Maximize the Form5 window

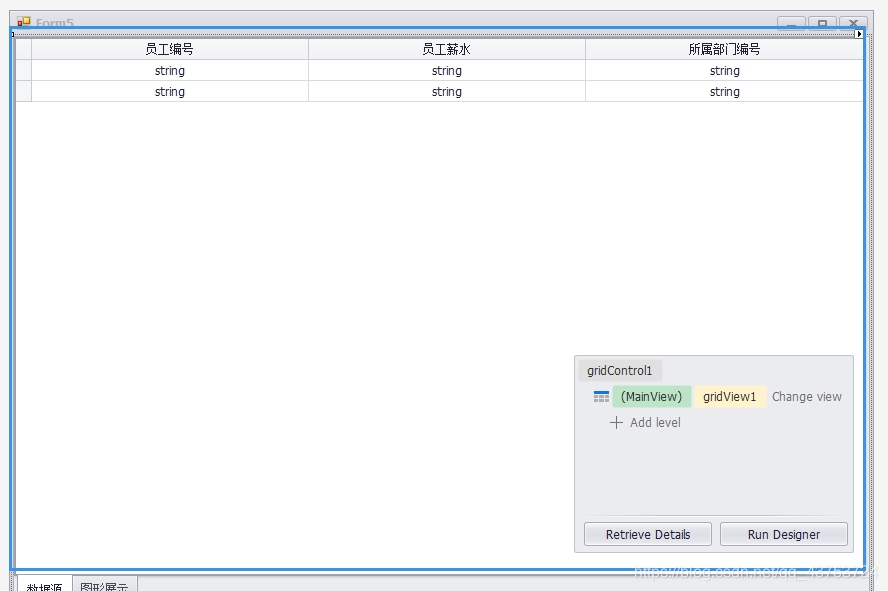click(822, 23)
